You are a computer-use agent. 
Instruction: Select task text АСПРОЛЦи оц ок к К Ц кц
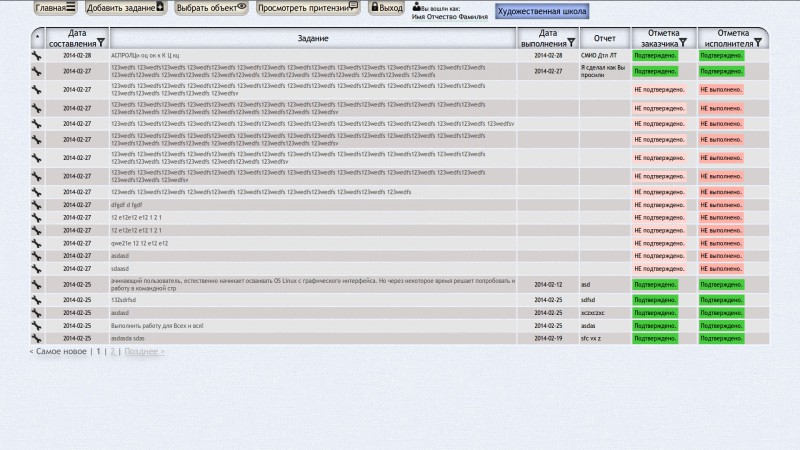tap(145, 56)
